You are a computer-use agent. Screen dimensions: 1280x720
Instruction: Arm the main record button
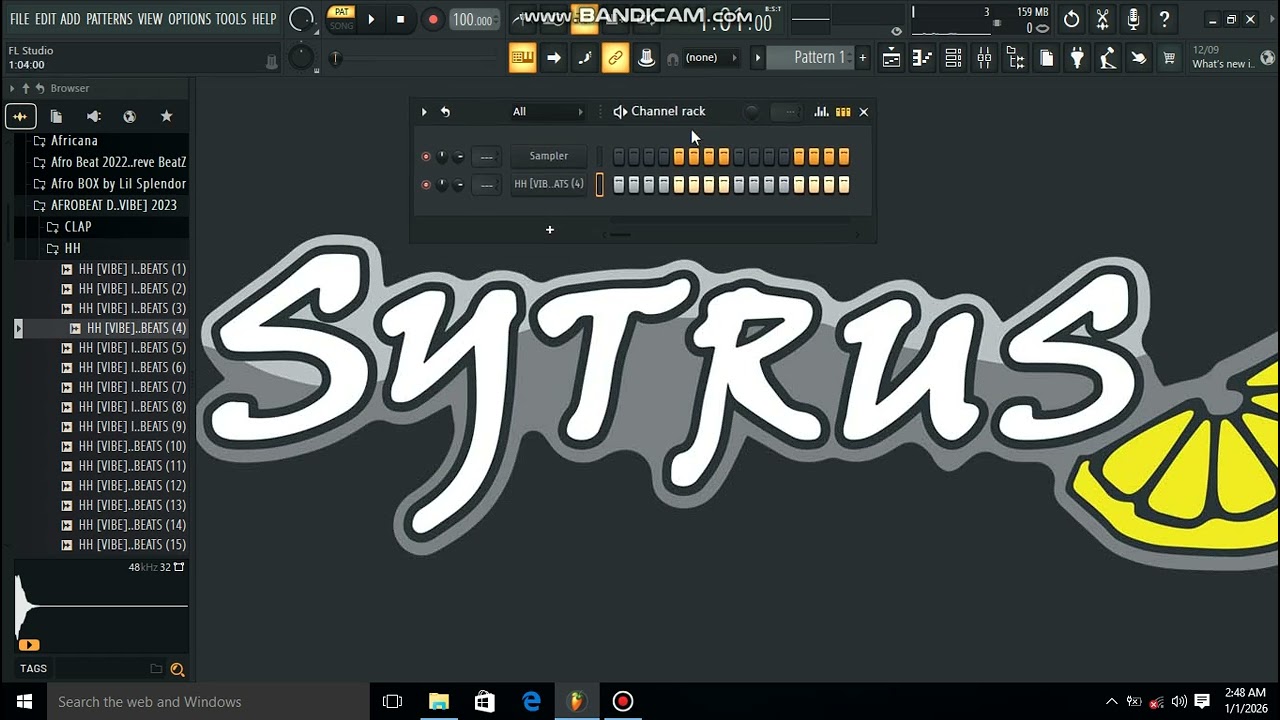click(x=432, y=19)
